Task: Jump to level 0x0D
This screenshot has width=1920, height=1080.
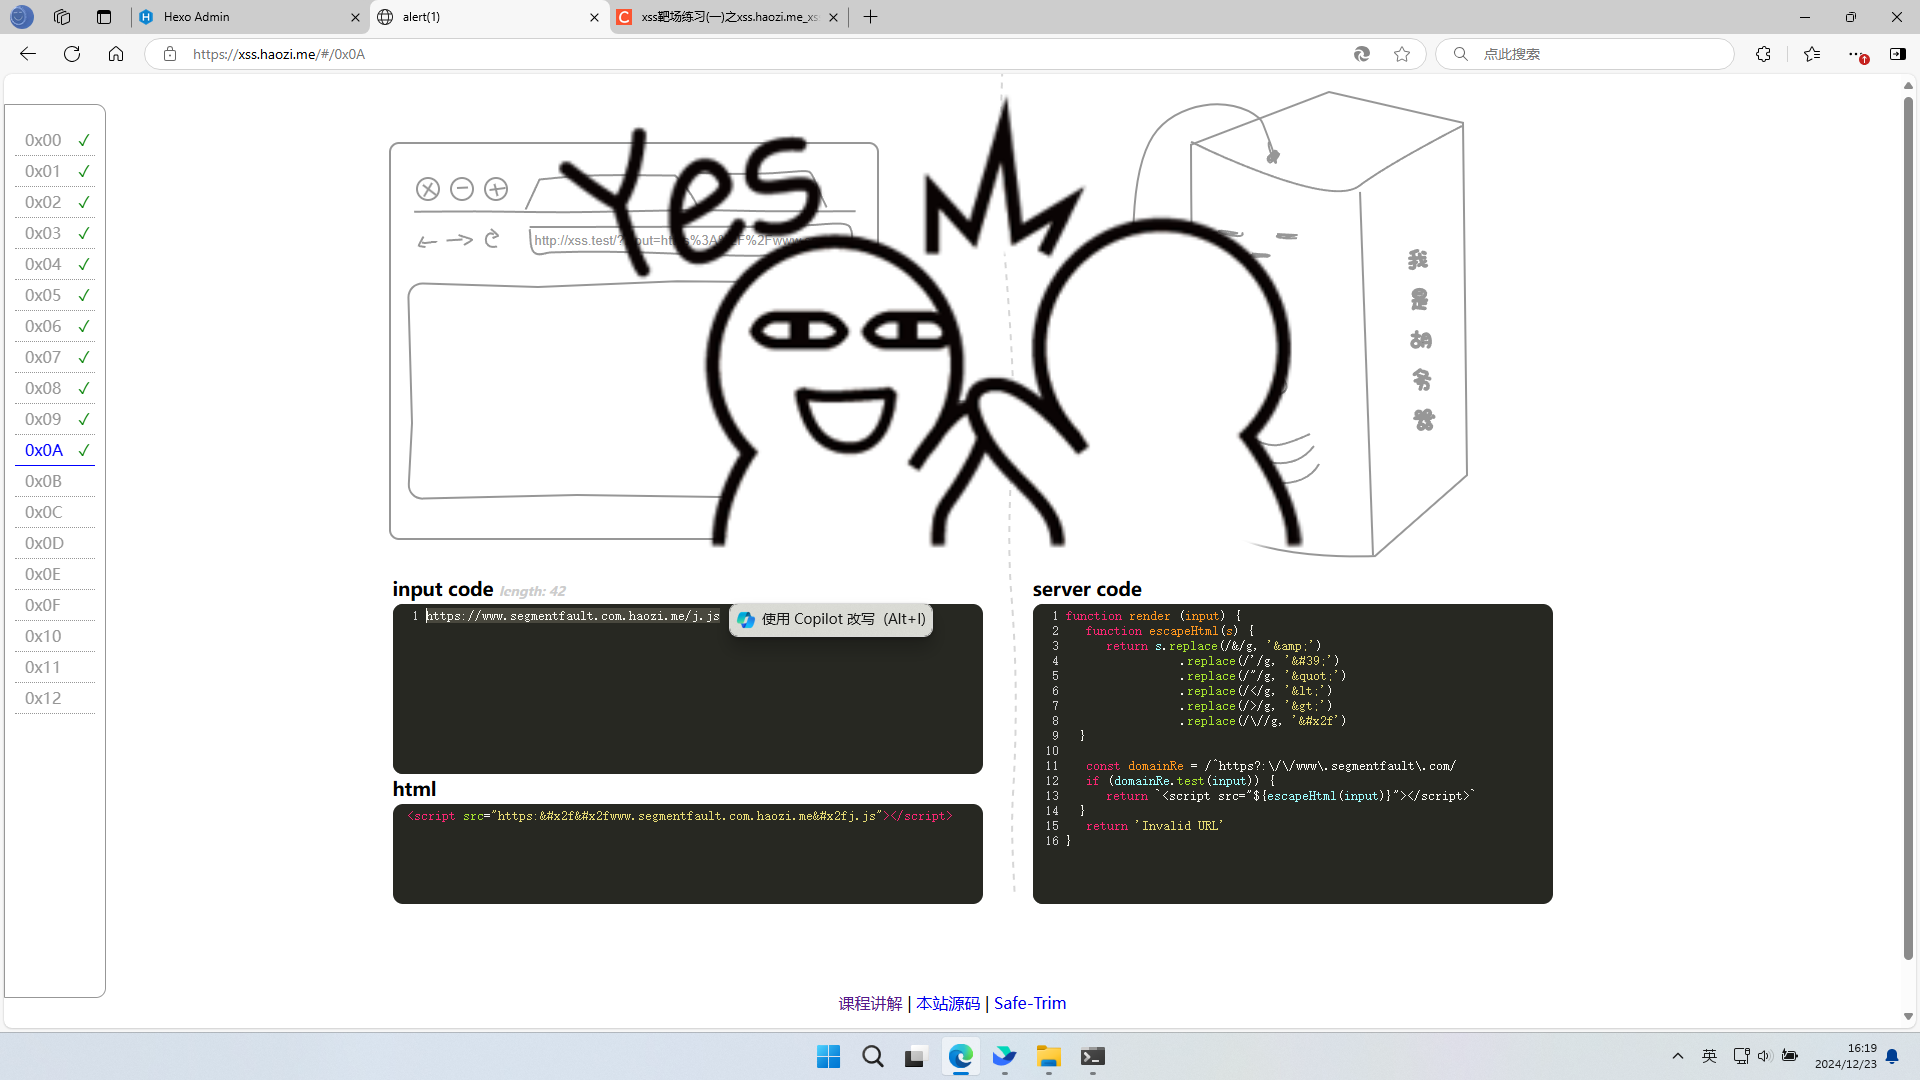Action: click(x=55, y=543)
